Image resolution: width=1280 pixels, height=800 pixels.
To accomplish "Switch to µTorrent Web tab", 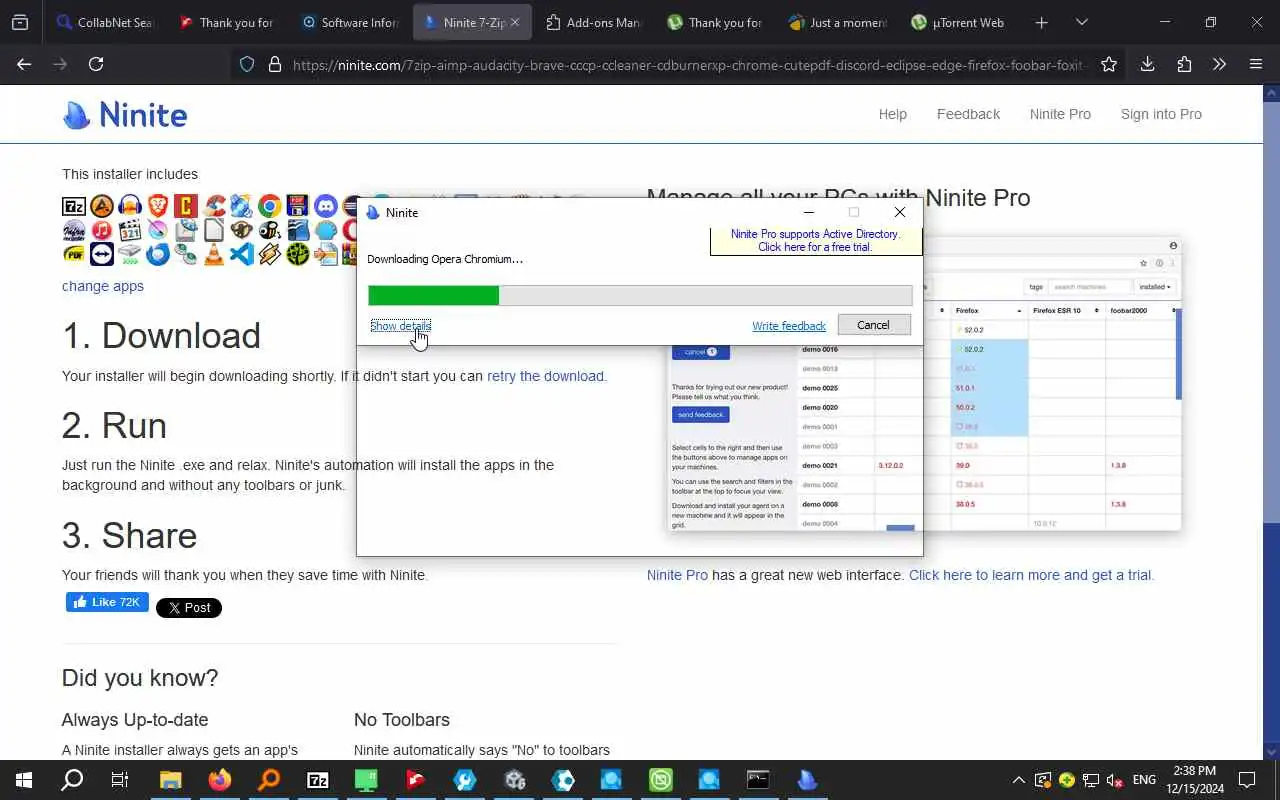I will [958, 22].
